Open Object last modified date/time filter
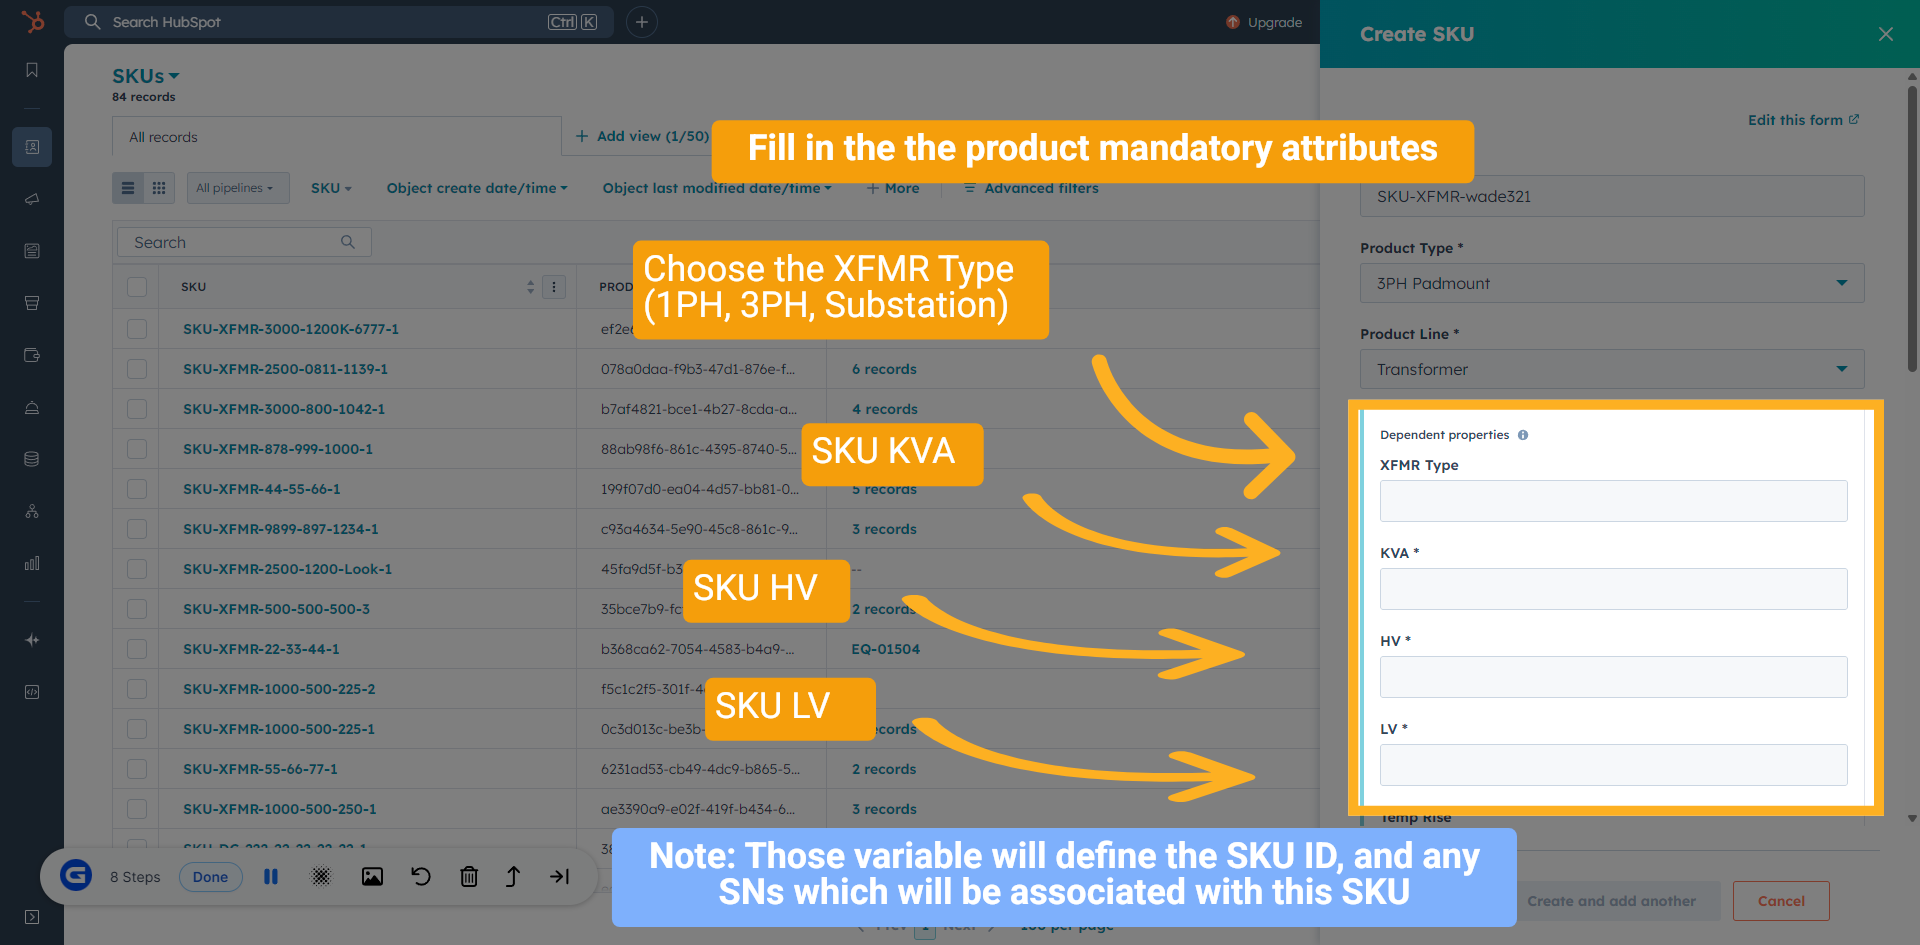This screenshot has height=945, width=1920. coord(716,188)
